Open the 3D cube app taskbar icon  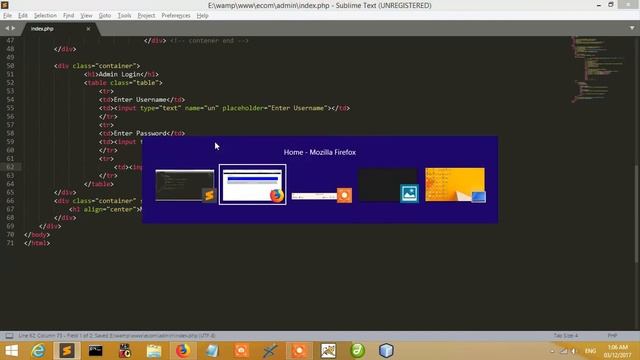click(386, 351)
